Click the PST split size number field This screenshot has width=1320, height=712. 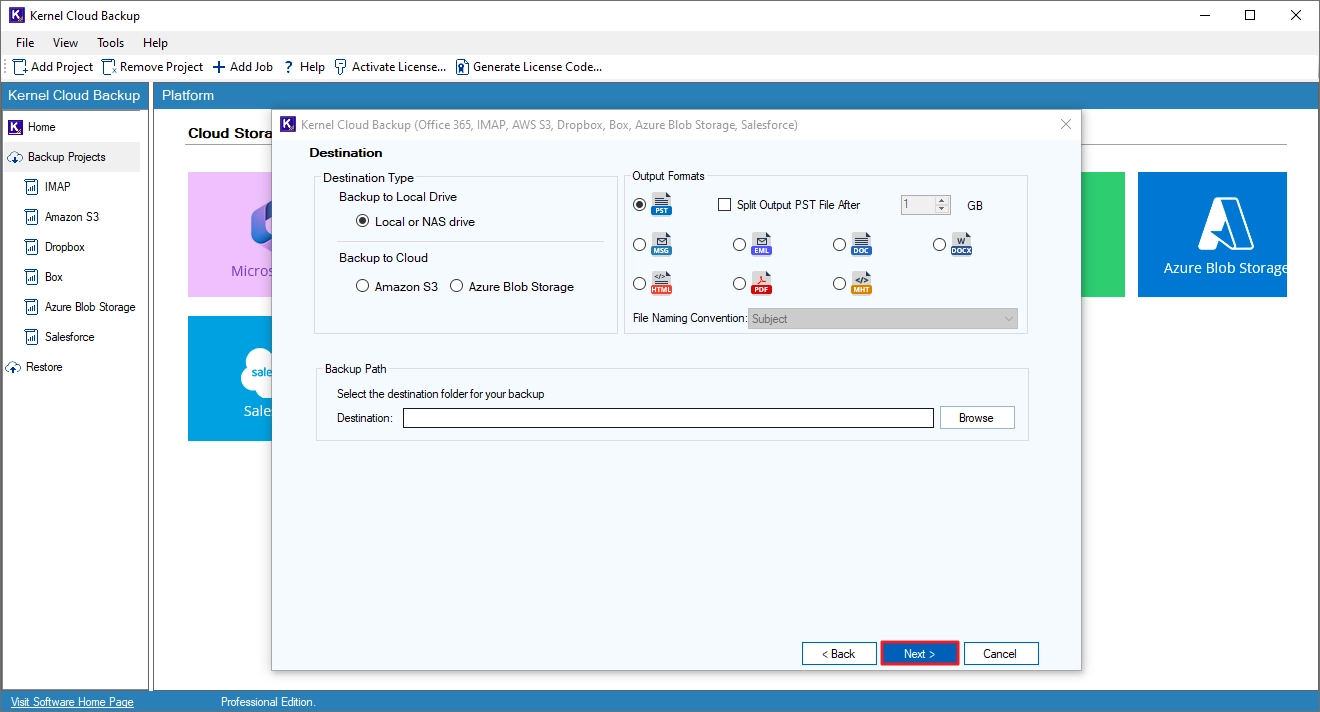[918, 205]
